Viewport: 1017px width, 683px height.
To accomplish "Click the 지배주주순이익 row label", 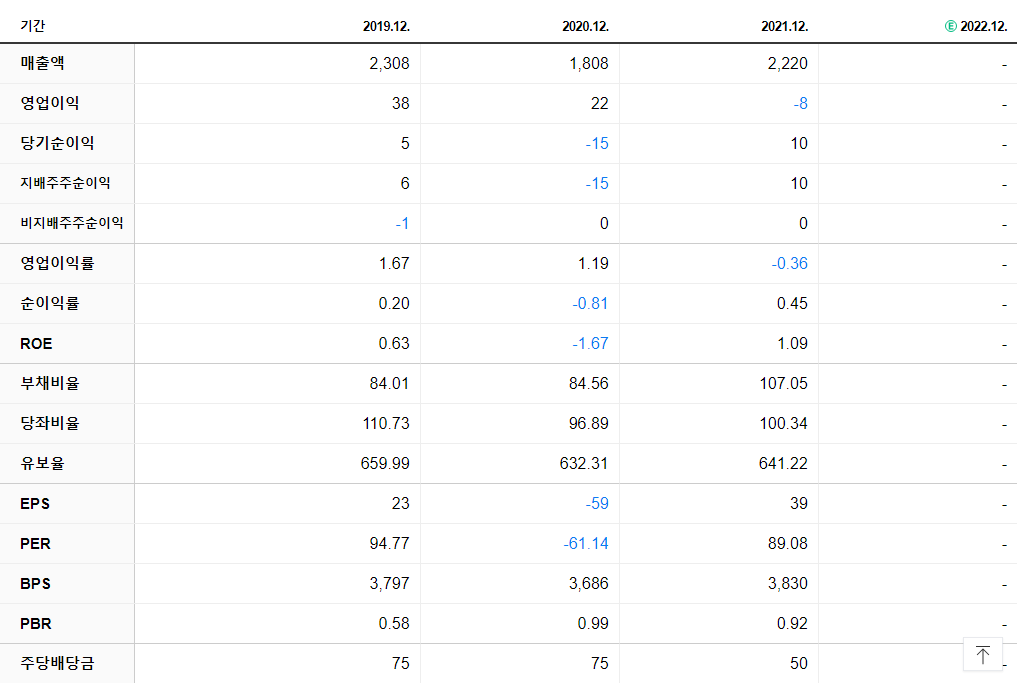I will (x=65, y=183).
